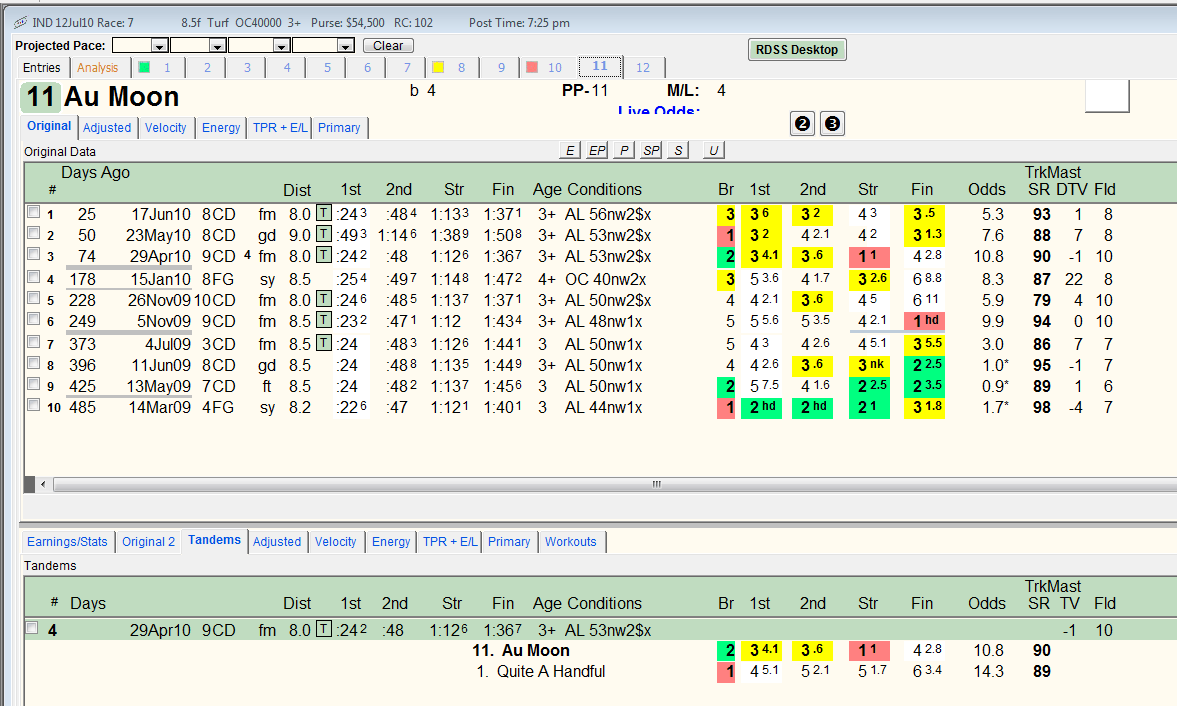Open the lower Energy tab
The image size is (1177, 706).
pyautogui.click(x=391, y=542)
